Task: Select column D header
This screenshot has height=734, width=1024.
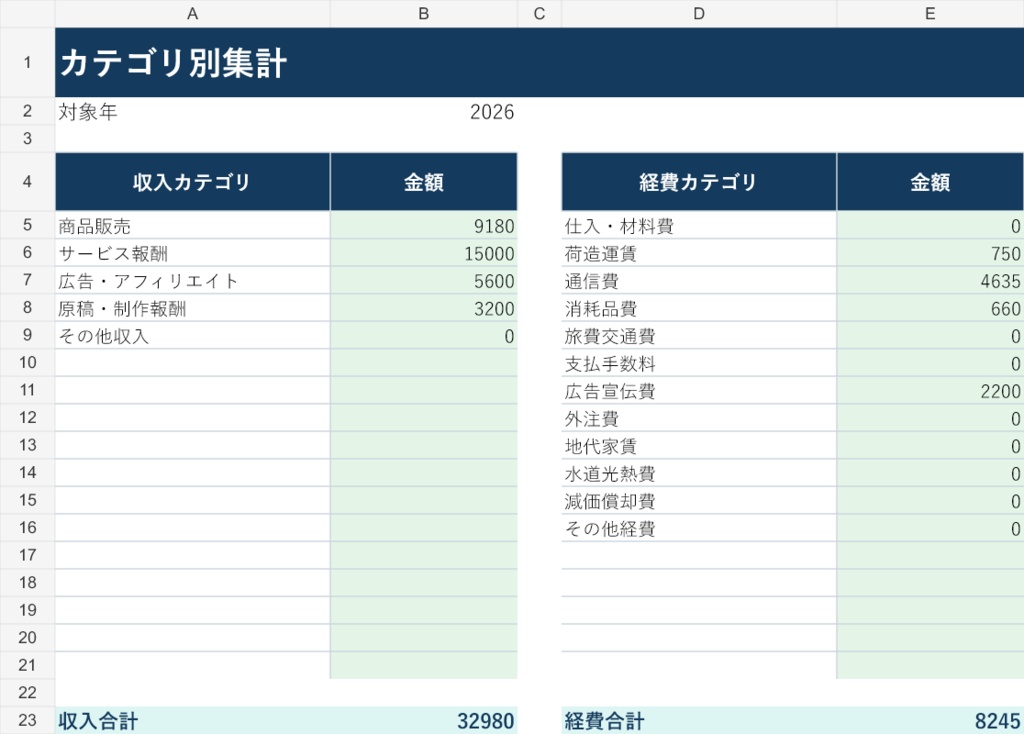Action: pos(699,14)
